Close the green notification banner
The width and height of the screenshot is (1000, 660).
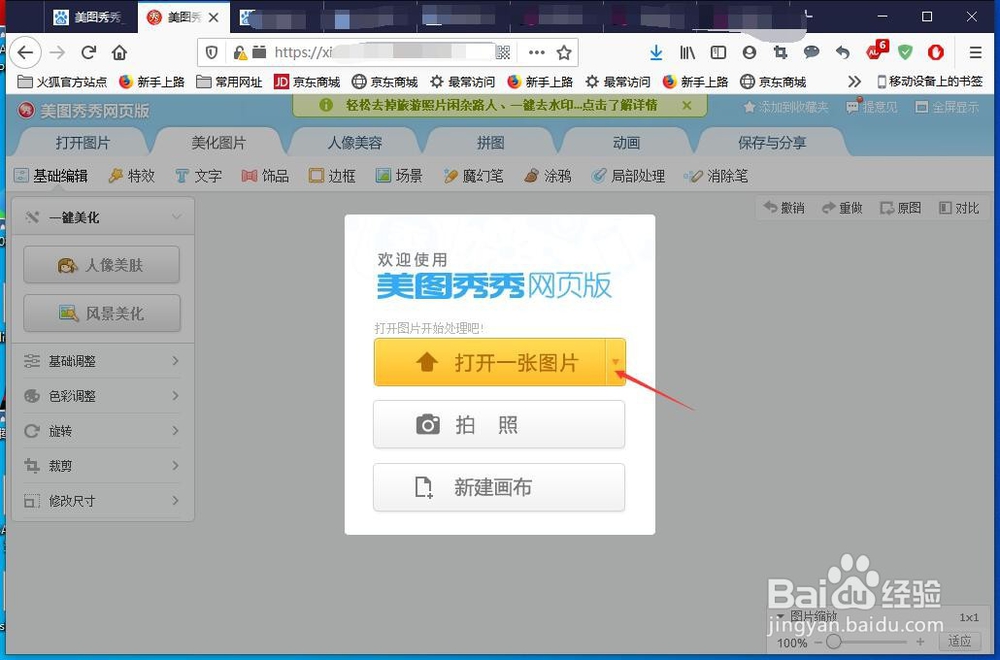(x=687, y=105)
